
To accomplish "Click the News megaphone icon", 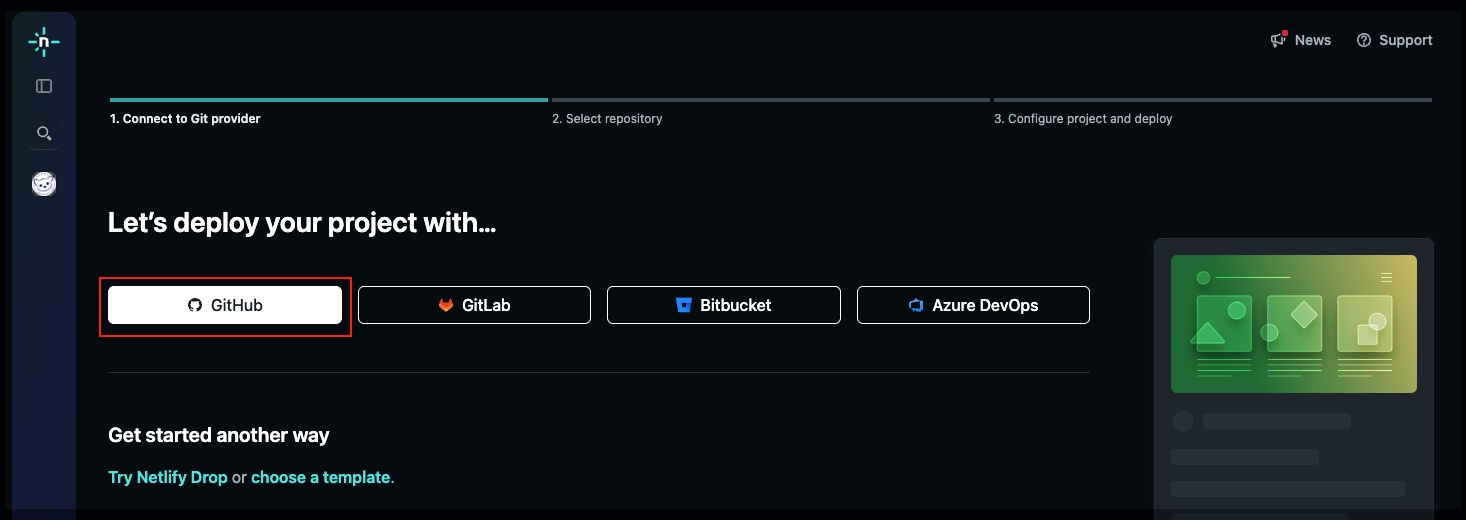I will coord(1278,40).
